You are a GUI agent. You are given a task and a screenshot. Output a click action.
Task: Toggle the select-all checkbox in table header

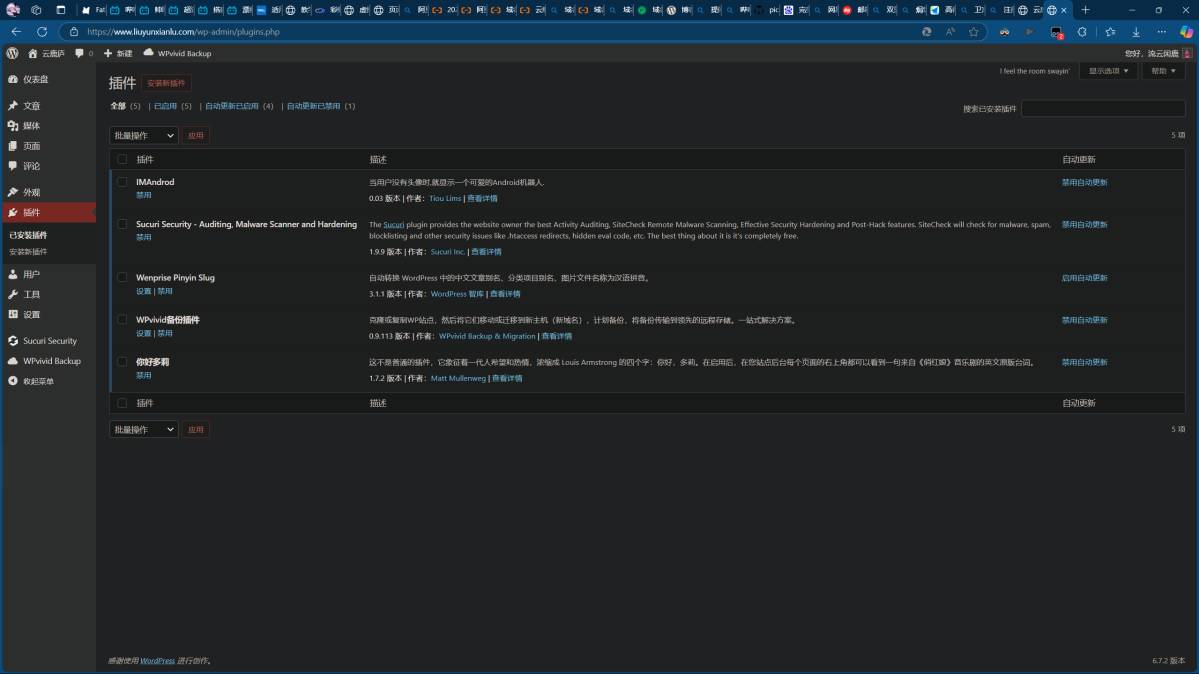122,160
